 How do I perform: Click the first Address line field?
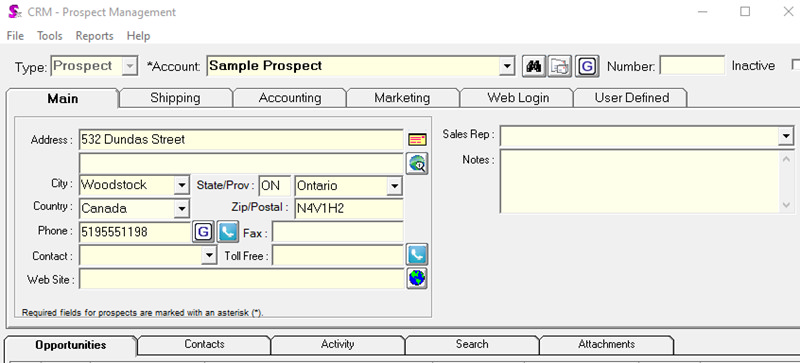coord(241,139)
